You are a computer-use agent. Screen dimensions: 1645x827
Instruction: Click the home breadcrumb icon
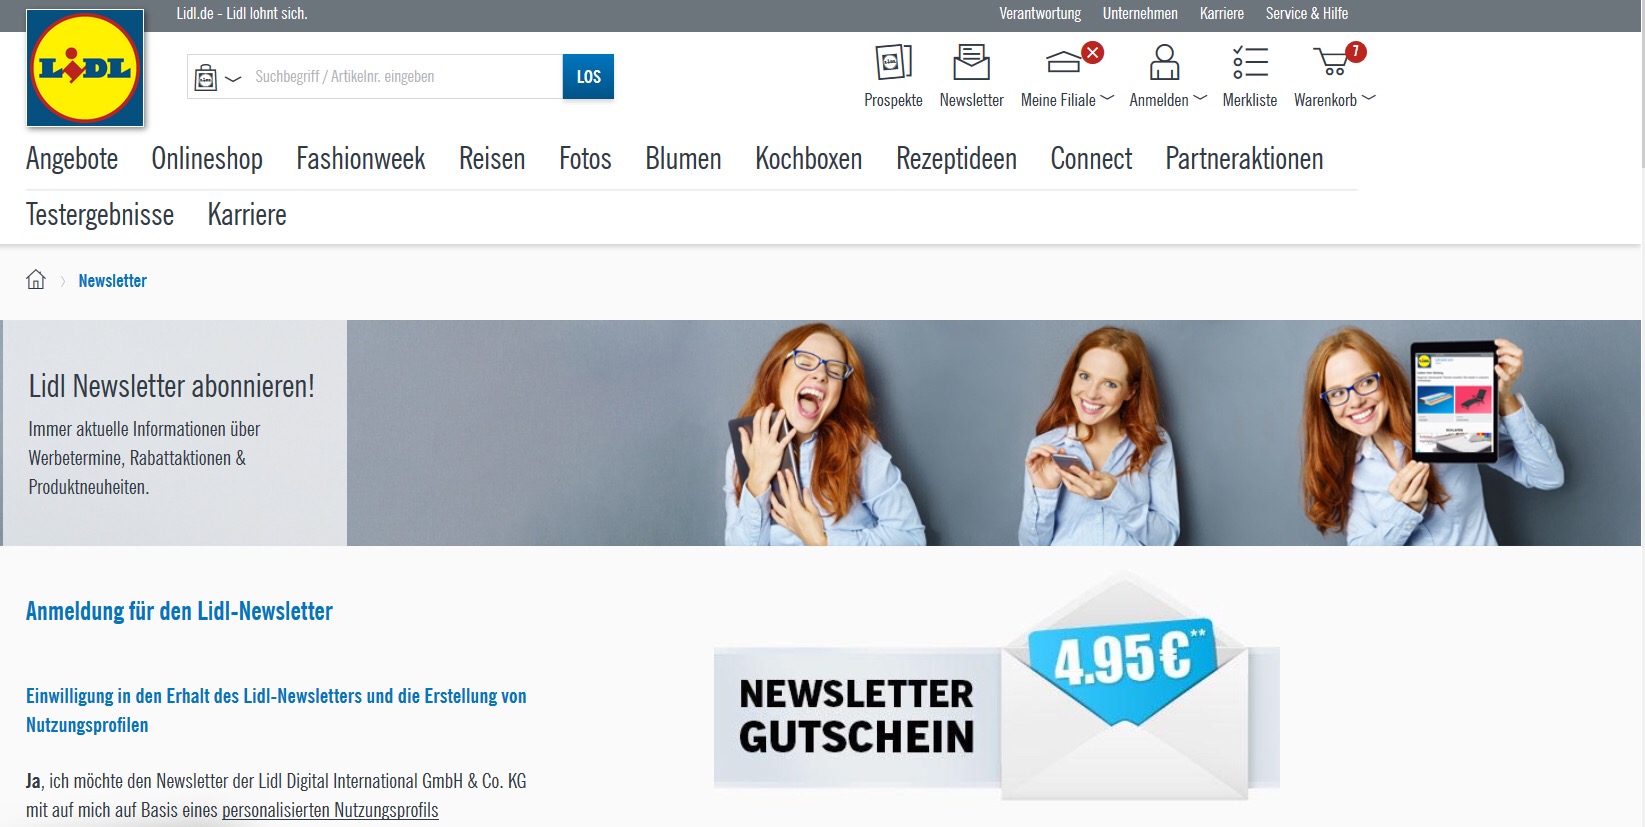pos(36,280)
